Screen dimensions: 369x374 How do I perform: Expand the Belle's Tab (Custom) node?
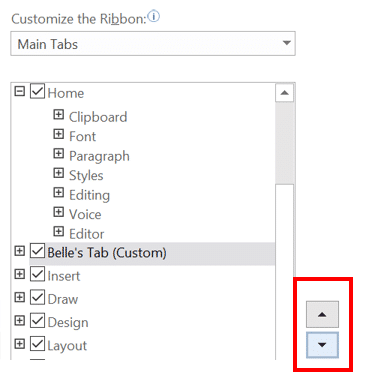pyautogui.click(x=20, y=251)
